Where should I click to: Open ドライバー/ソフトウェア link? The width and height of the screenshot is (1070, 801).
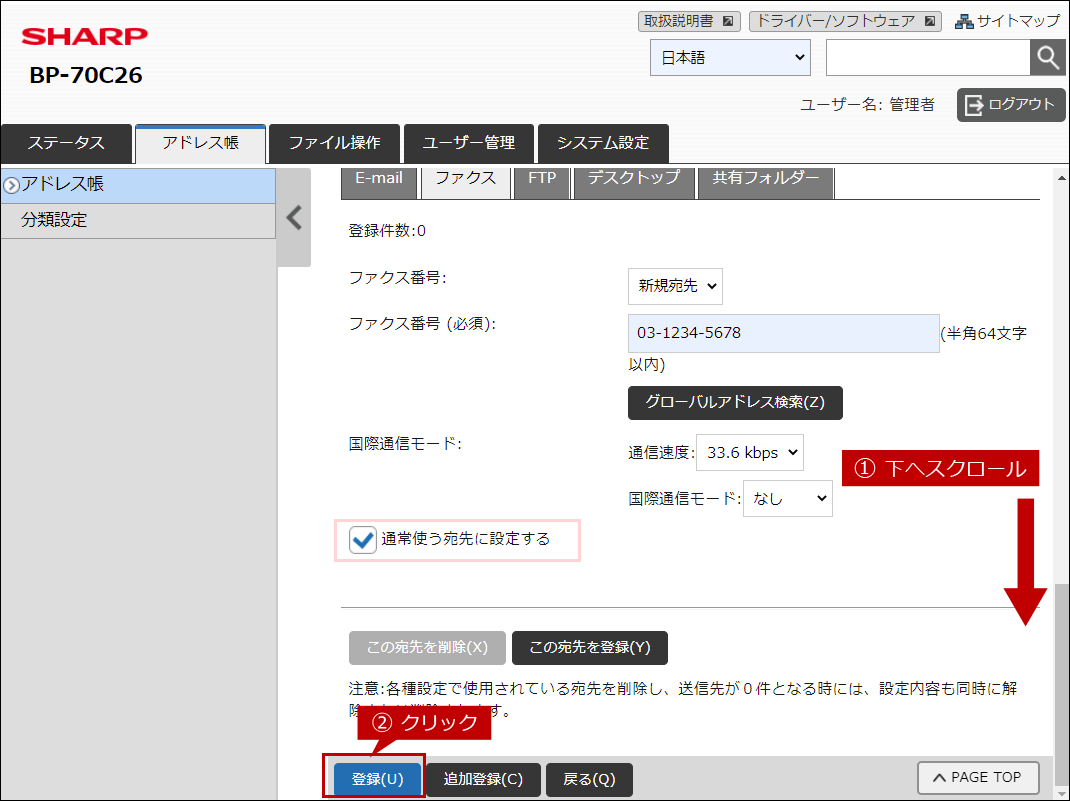click(x=845, y=21)
